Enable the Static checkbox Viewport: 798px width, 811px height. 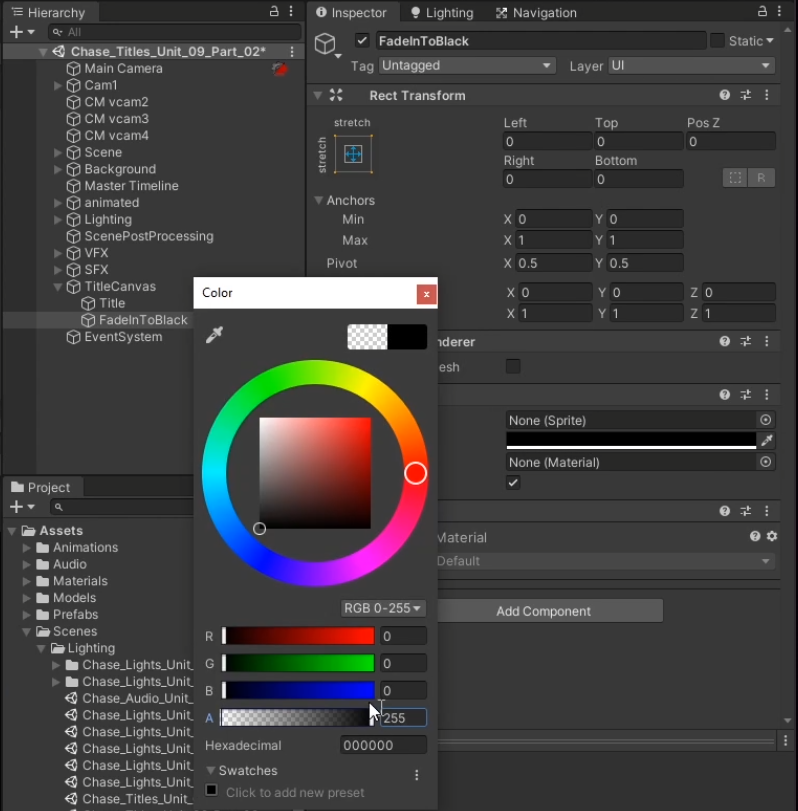click(x=717, y=41)
